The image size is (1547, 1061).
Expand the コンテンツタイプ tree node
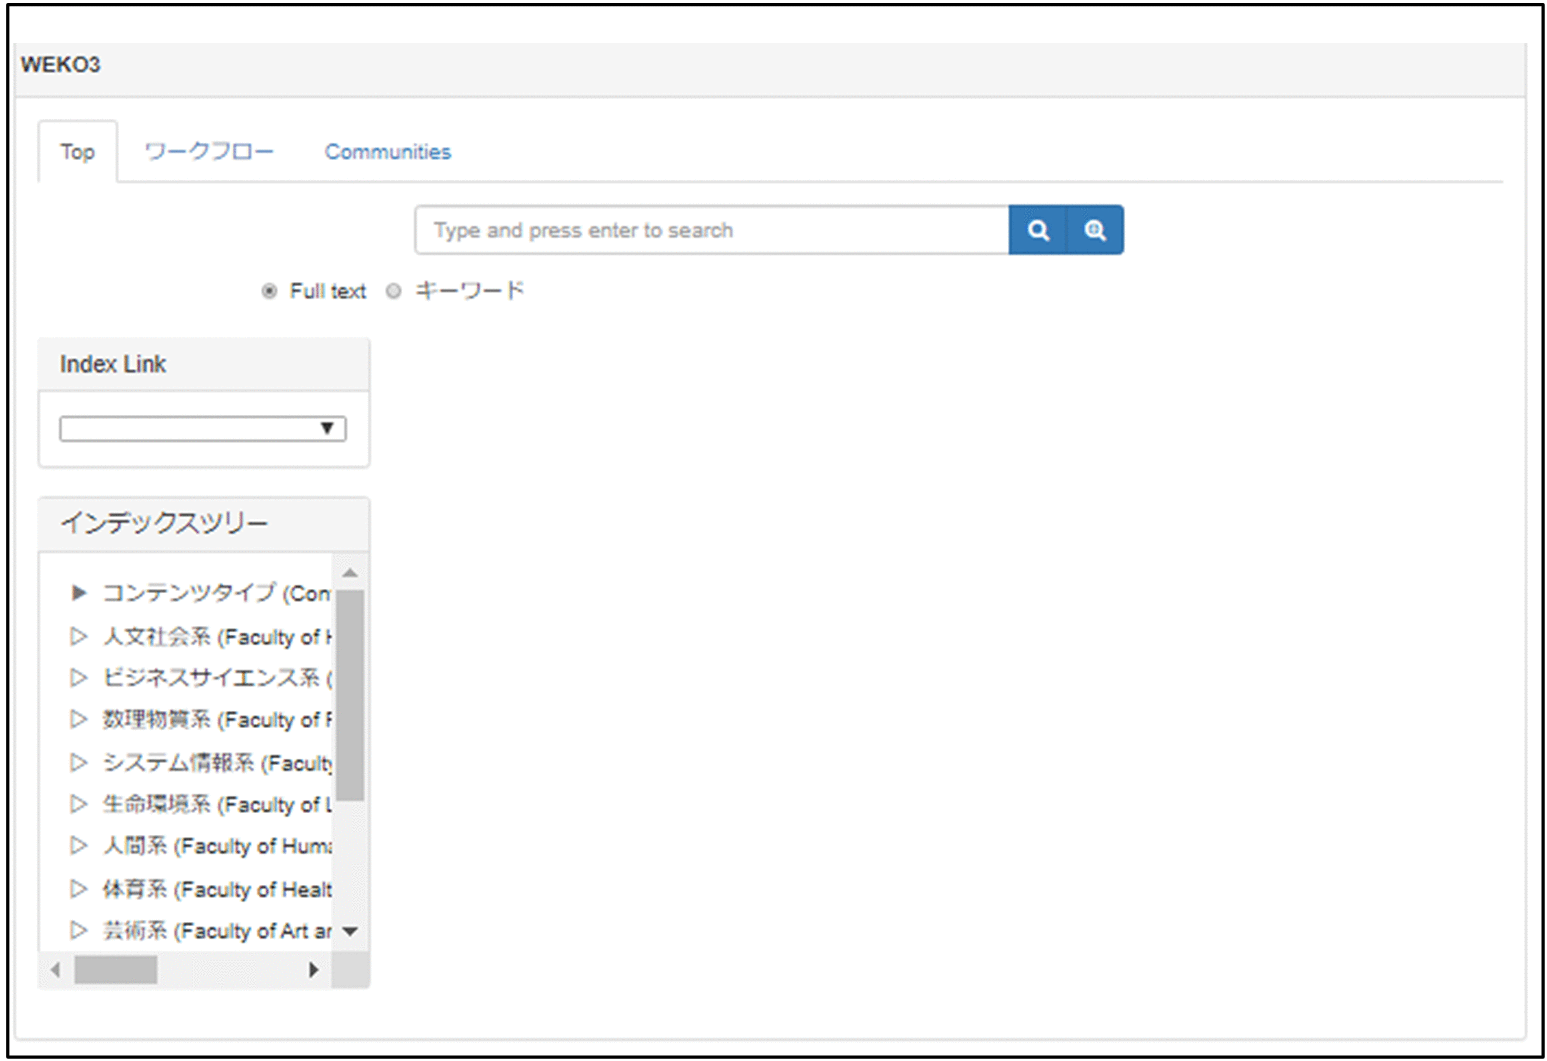click(x=79, y=593)
